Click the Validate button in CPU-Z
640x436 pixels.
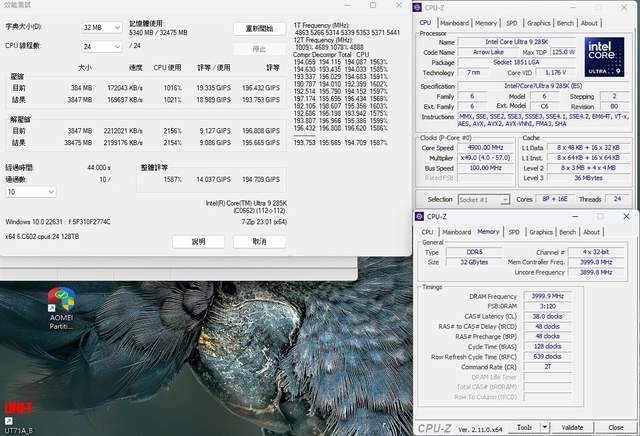point(572,427)
